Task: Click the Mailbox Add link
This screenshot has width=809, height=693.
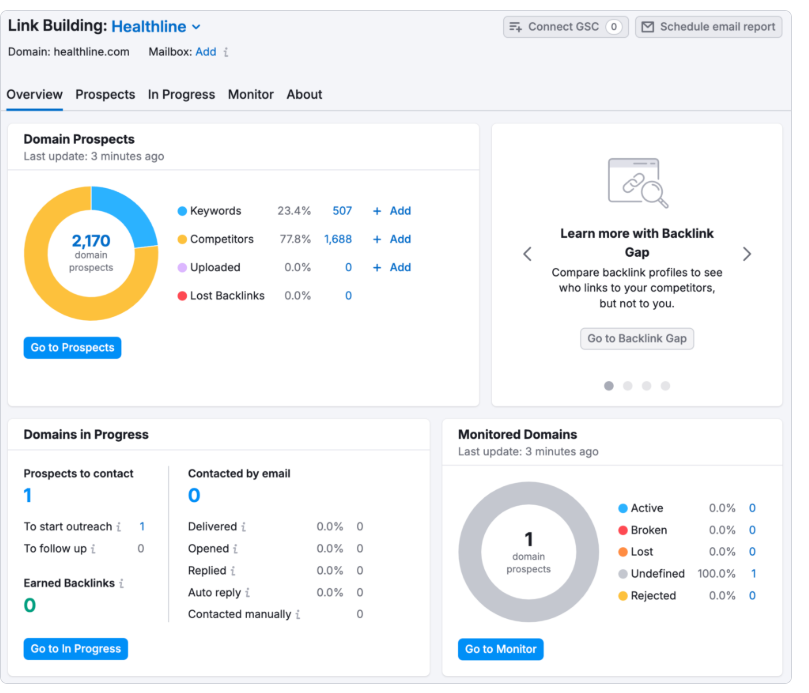Action: coord(206,52)
